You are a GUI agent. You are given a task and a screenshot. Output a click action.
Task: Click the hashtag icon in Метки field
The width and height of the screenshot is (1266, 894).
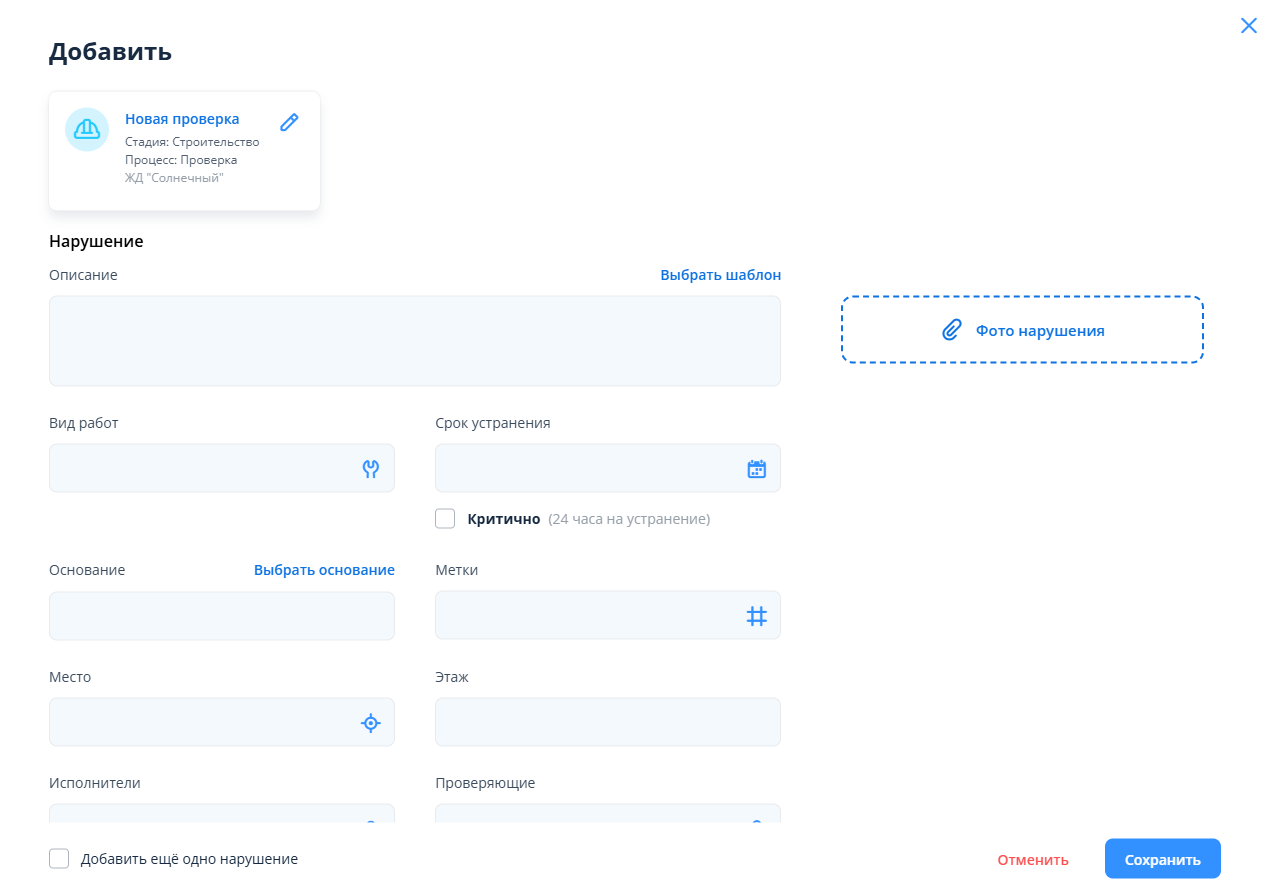[757, 616]
